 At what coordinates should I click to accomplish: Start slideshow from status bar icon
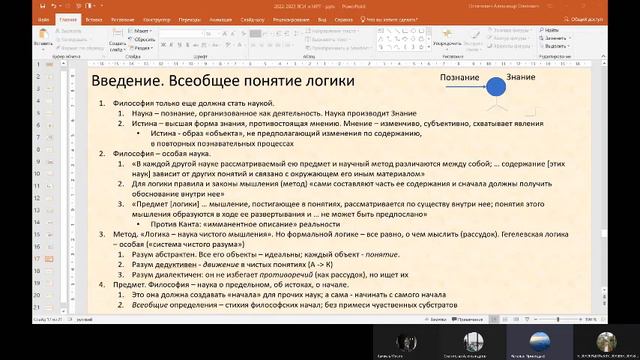(527, 320)
